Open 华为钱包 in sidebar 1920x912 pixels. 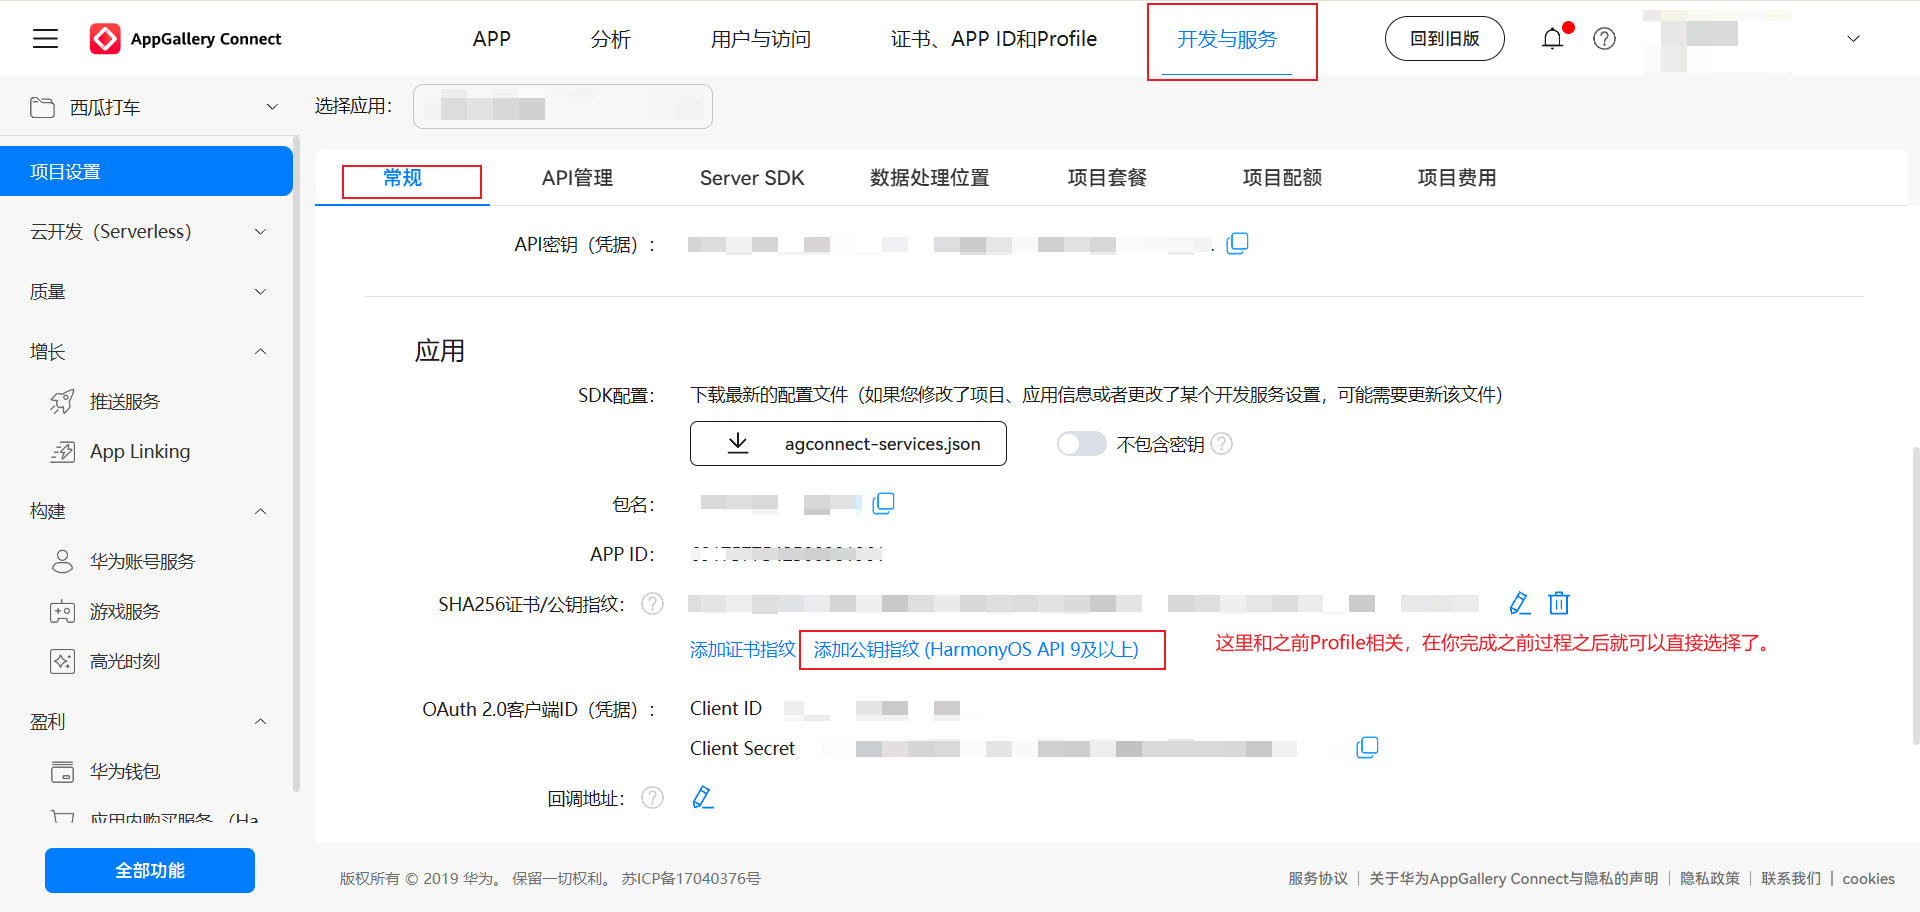(125, 772)
